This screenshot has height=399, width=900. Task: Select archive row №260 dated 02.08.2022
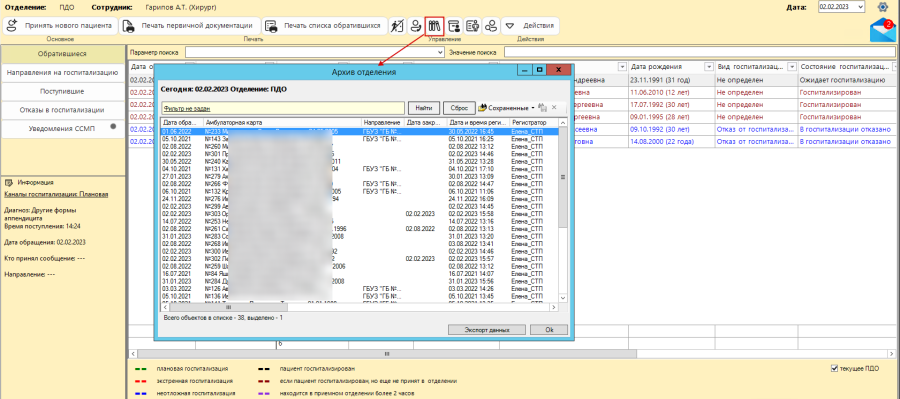(359, 146)
